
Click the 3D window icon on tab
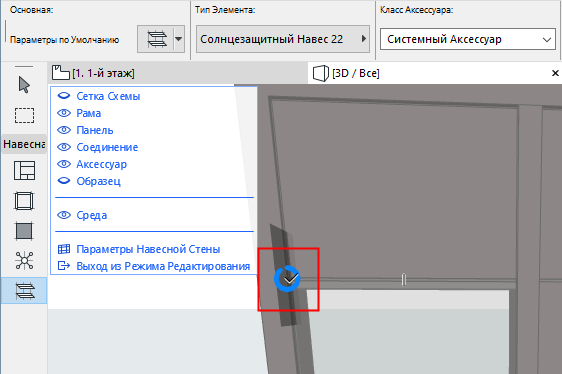point(320,73)
